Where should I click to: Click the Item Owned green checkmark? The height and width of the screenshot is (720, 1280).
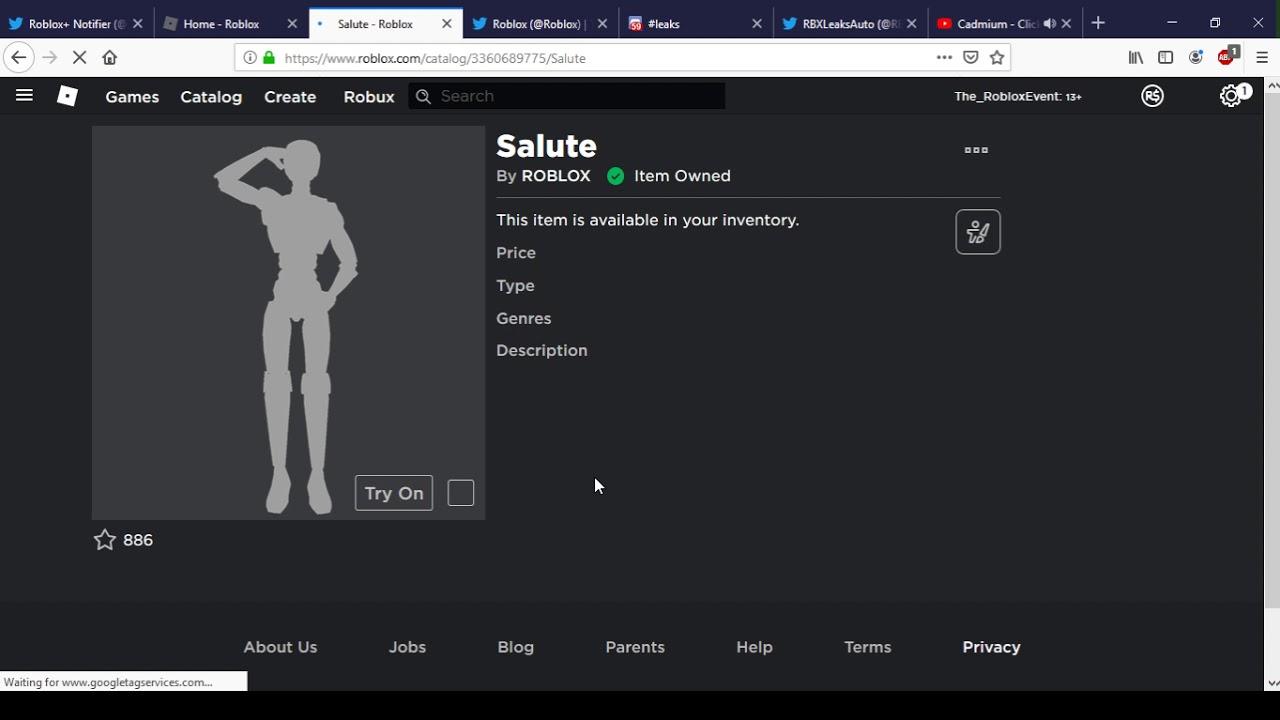[616, 176]
